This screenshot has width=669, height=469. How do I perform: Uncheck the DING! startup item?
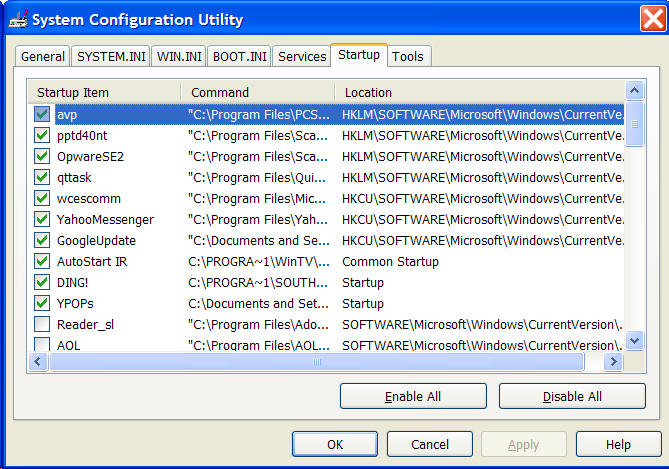coord(42,282)
